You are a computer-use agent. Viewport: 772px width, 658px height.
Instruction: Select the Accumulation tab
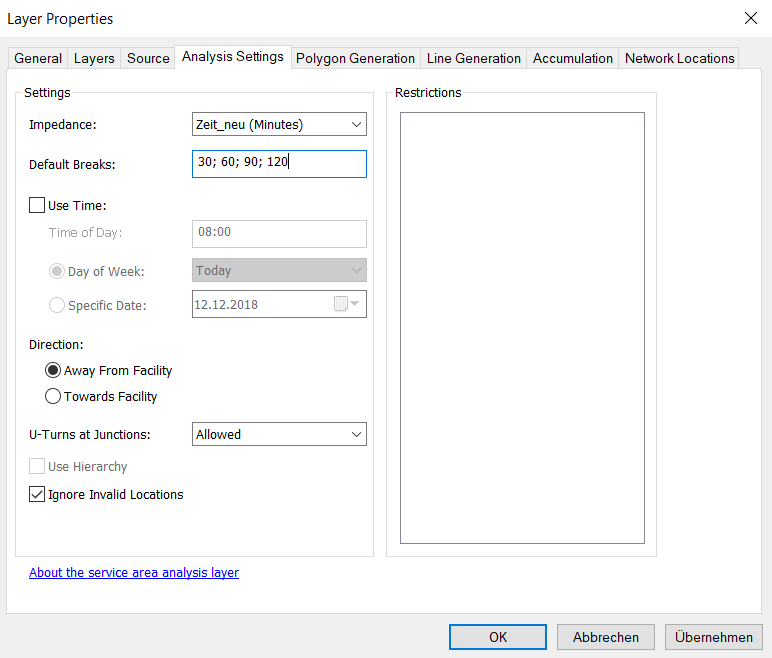click(573, 58)
